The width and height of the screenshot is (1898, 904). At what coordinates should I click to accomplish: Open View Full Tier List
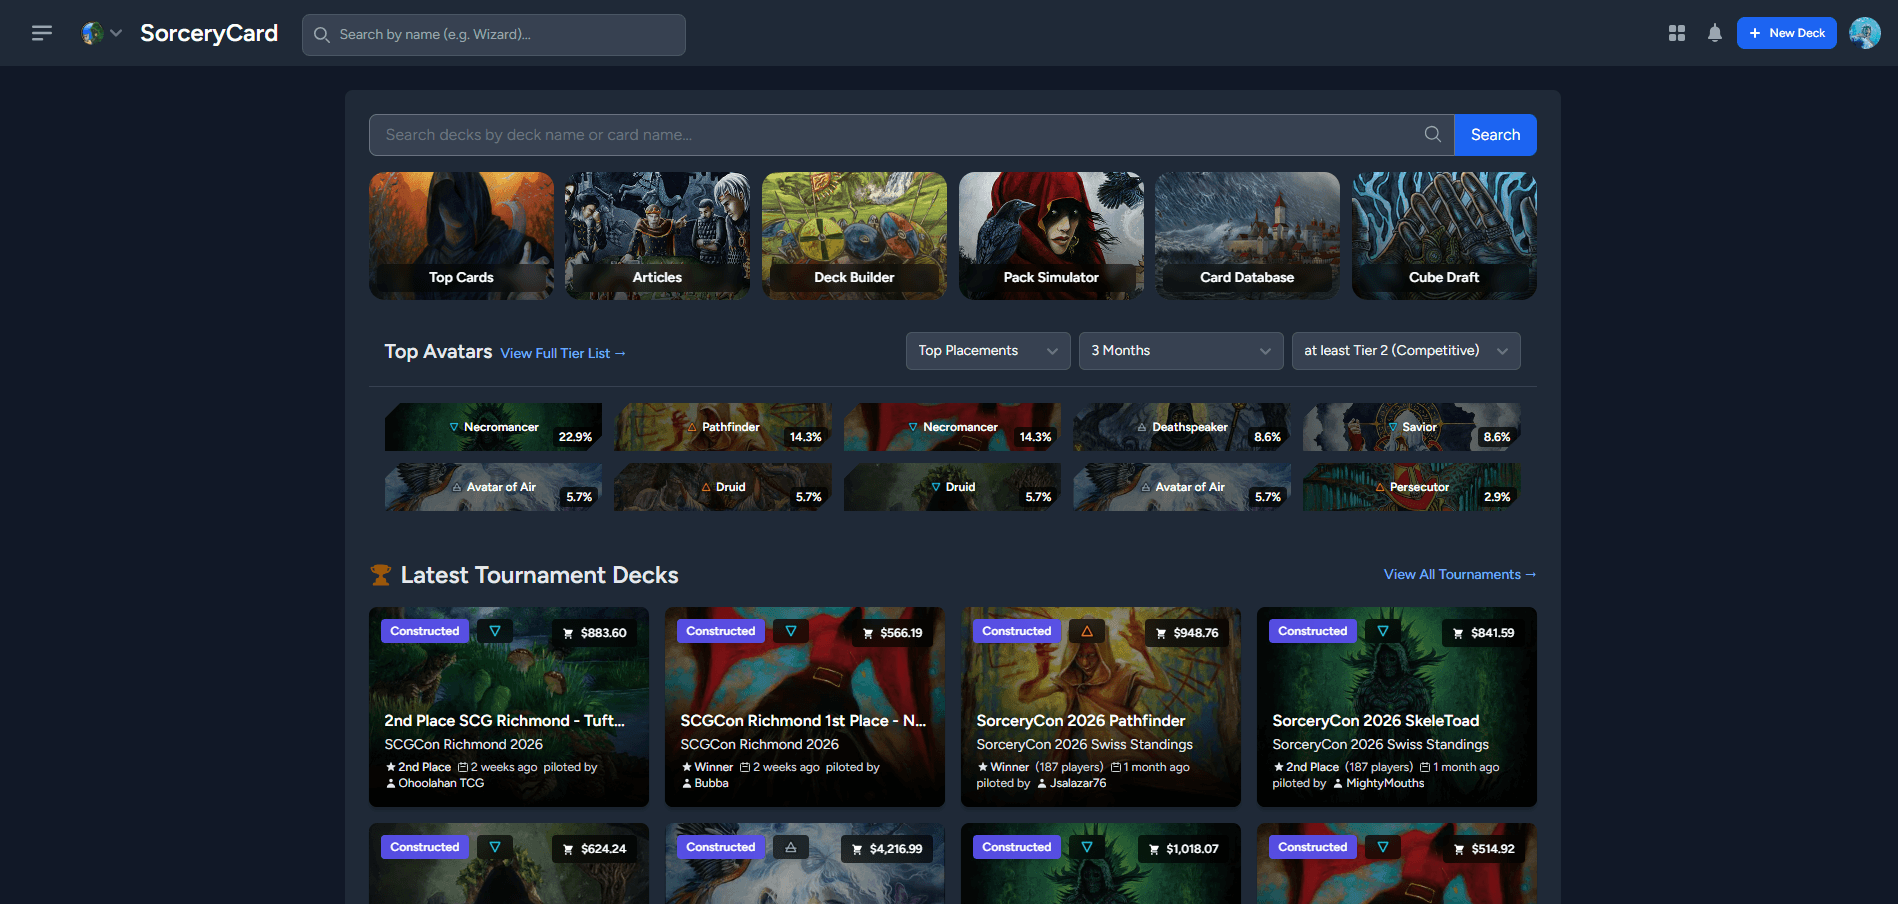[x=563, y=353]
